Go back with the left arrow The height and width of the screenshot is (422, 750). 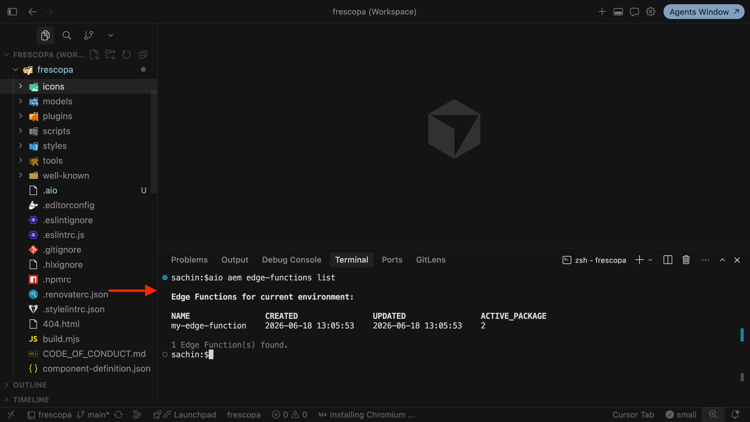coord(33,11)
